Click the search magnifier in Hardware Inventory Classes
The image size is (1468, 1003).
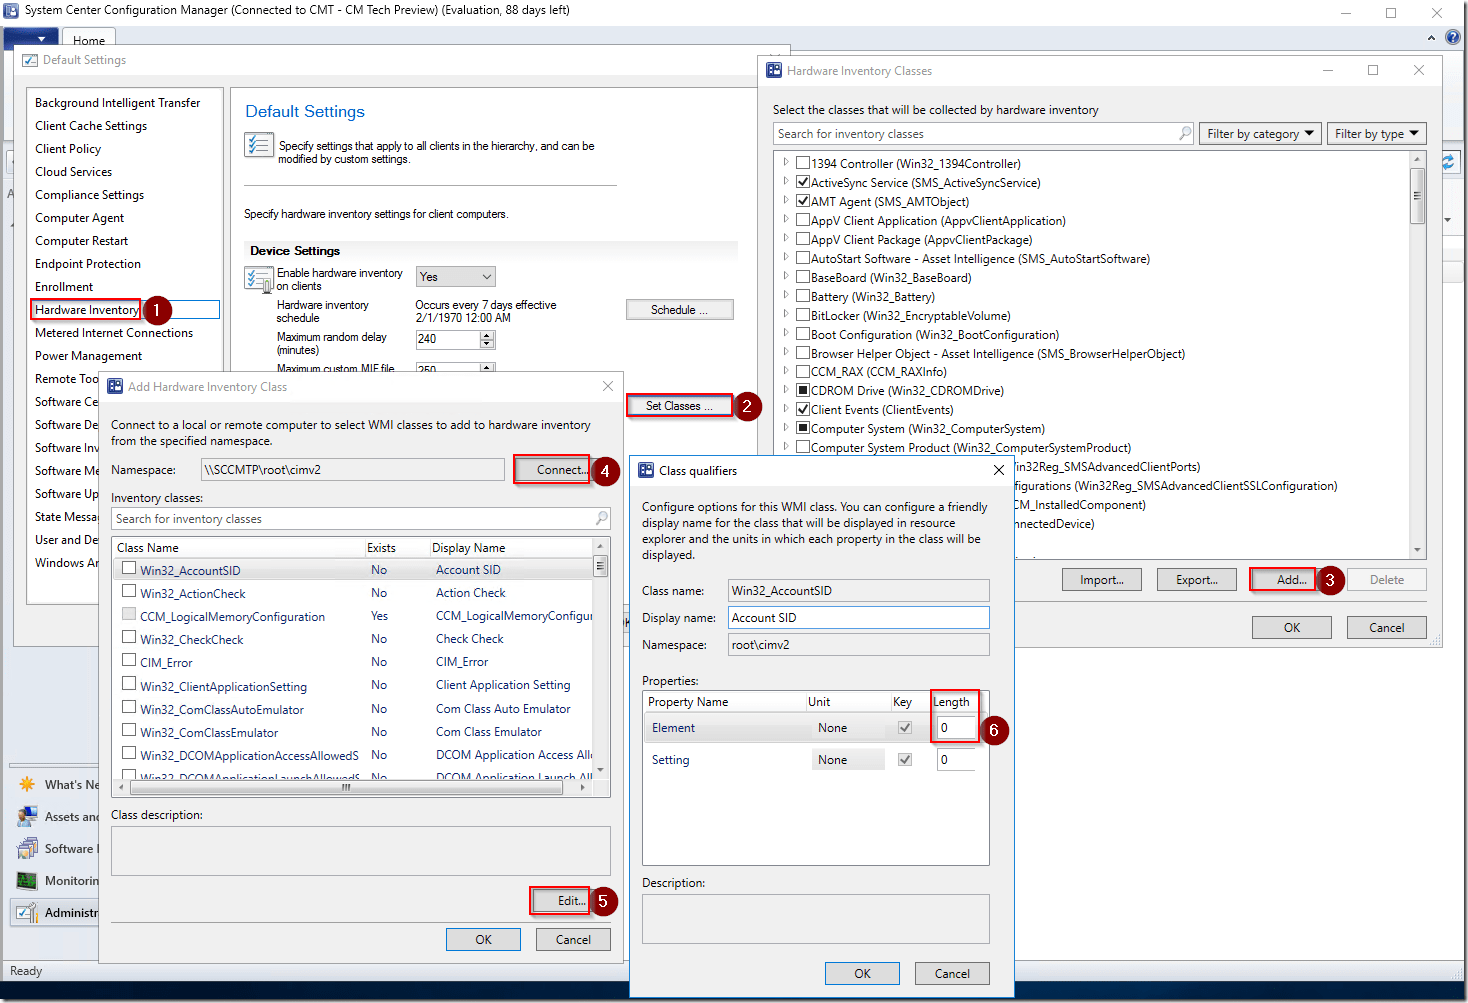click(x=1185, y=133)
